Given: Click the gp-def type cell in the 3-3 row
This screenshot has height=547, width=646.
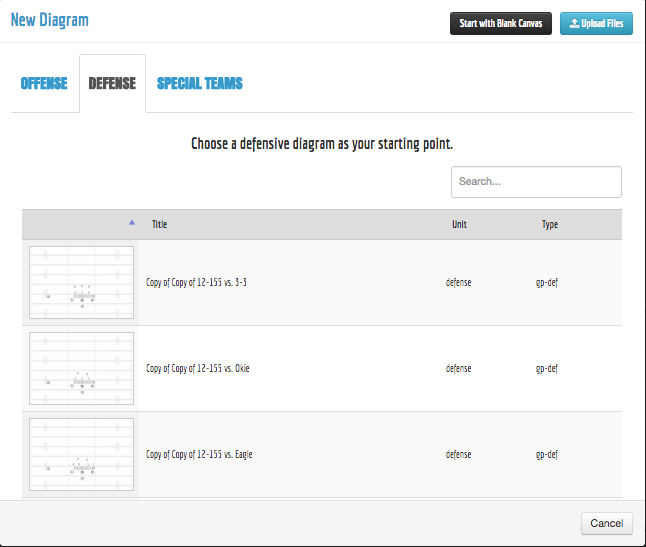Looking at the screenshot, I should 547,283.
